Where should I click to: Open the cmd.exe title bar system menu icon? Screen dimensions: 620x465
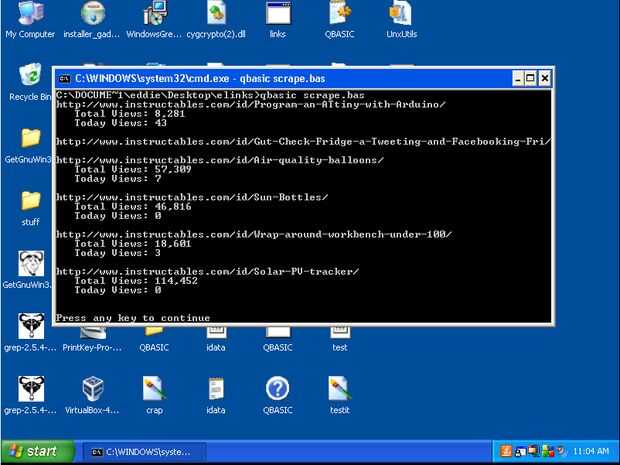(x=64, y=79)
